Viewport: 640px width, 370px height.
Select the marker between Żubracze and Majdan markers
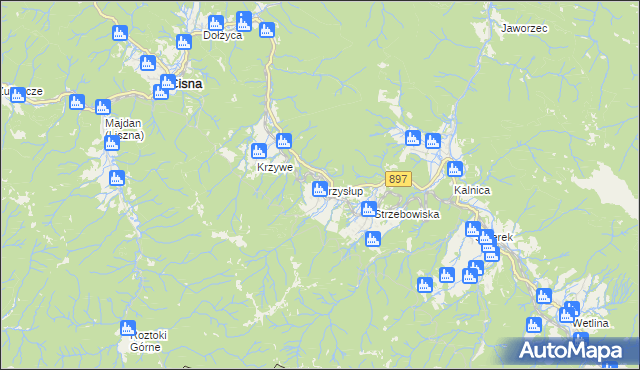click(77, 102)
